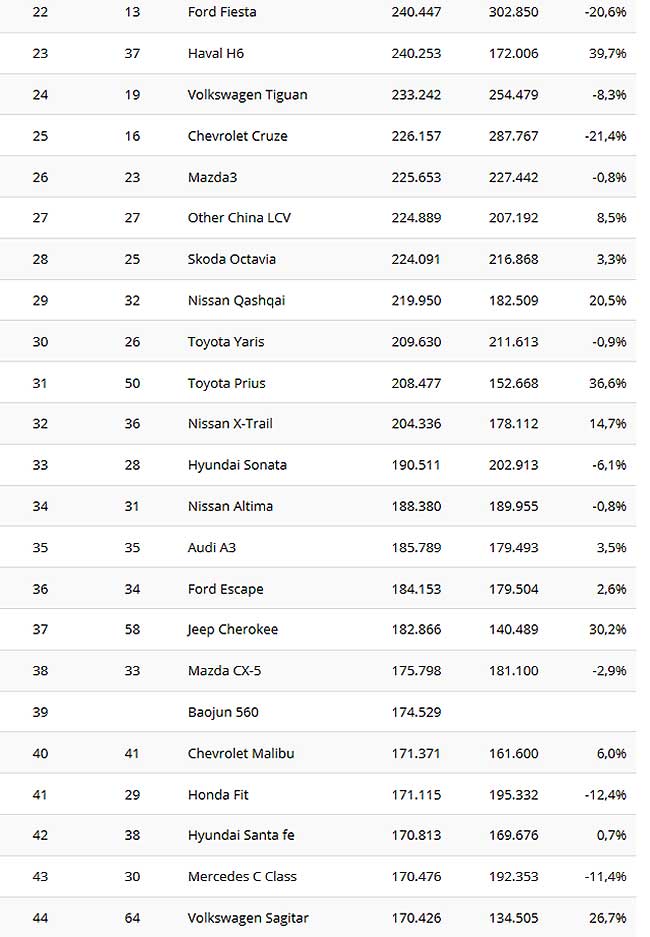Select Volkswagen Sagitar rank number 44
Viewport: 650px width, 937px height.
click(40, 918)
